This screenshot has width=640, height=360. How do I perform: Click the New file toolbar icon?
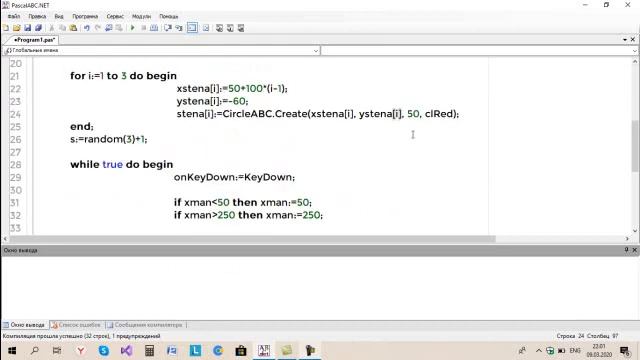(6, 28)
